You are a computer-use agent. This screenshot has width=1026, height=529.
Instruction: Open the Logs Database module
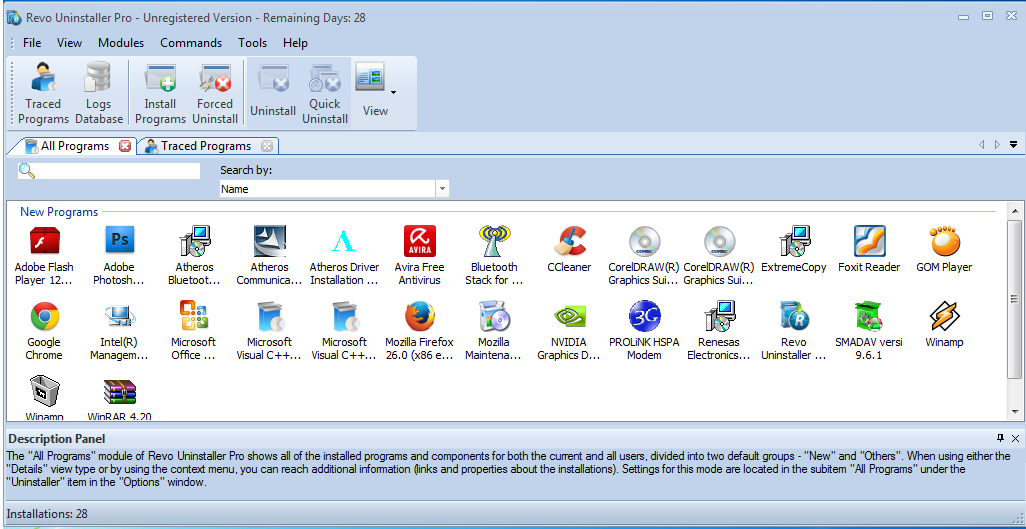(x=99, y=93)
